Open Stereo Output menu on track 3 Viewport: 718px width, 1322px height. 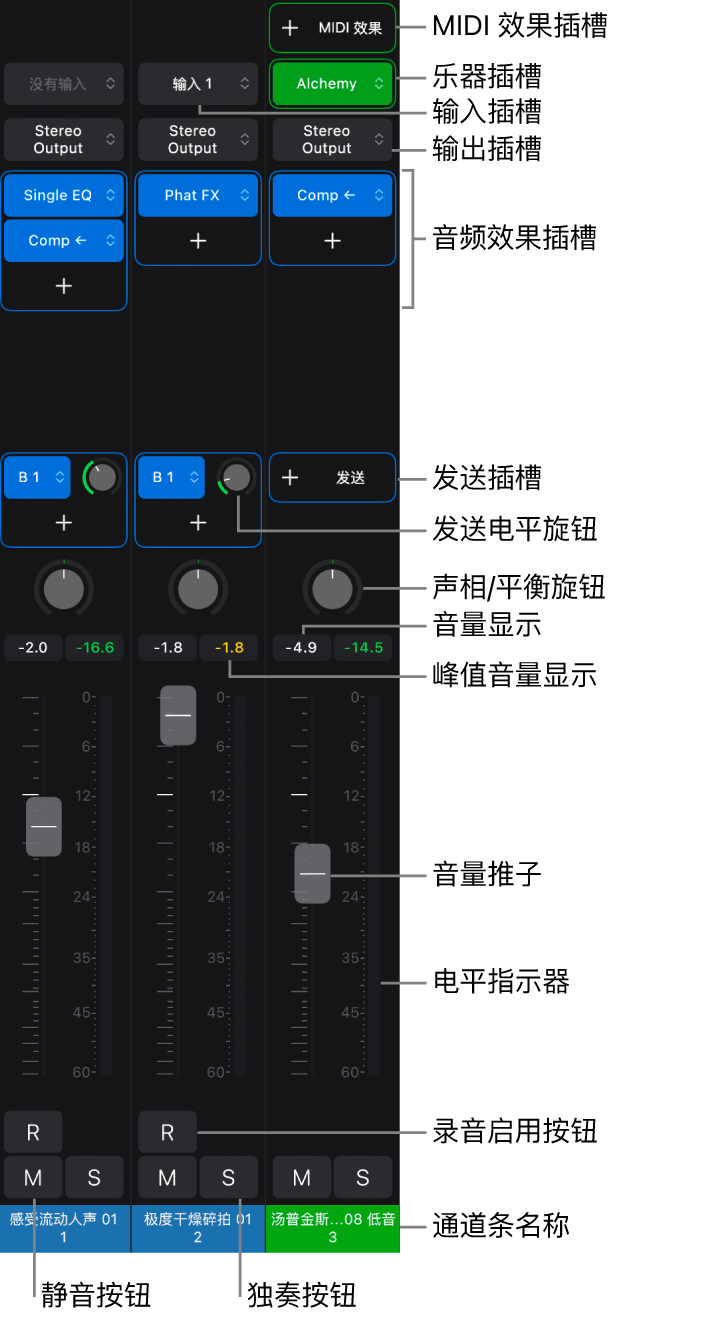coord(332,140)
